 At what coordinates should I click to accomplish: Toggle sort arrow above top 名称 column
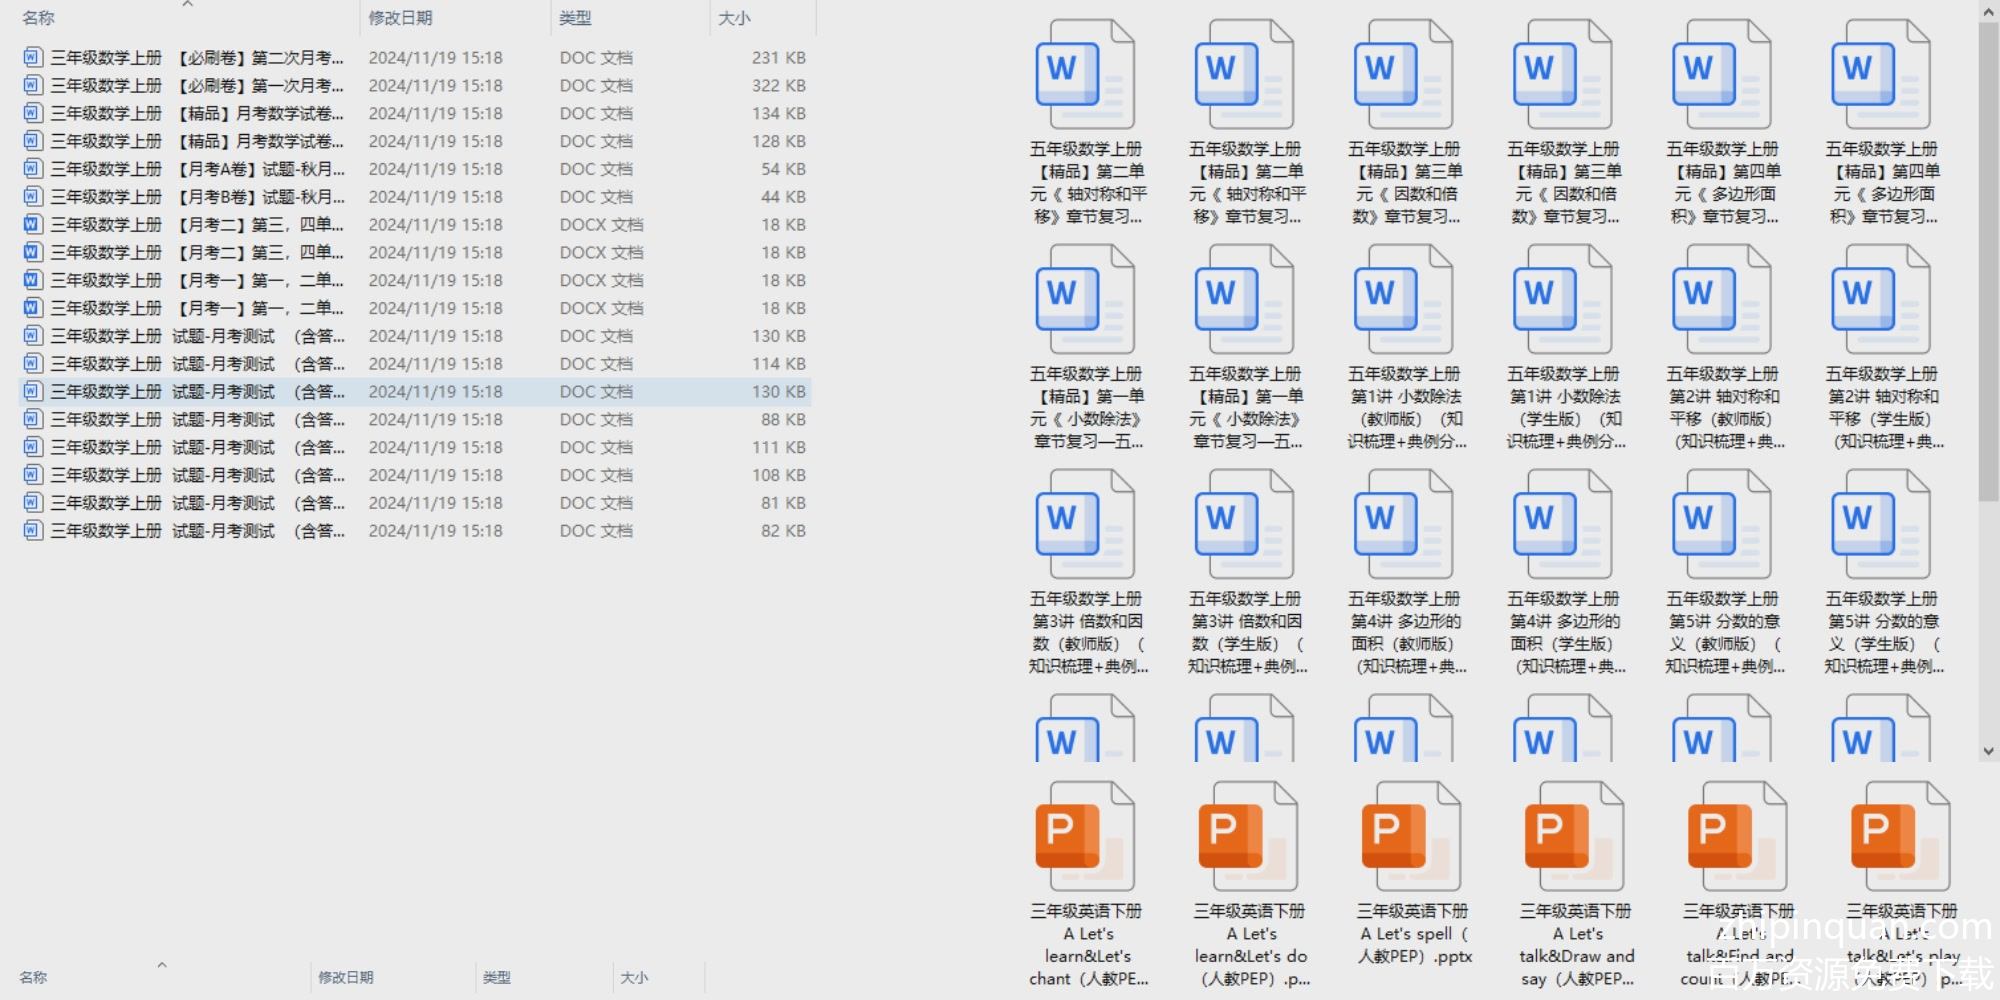point(187,5)
